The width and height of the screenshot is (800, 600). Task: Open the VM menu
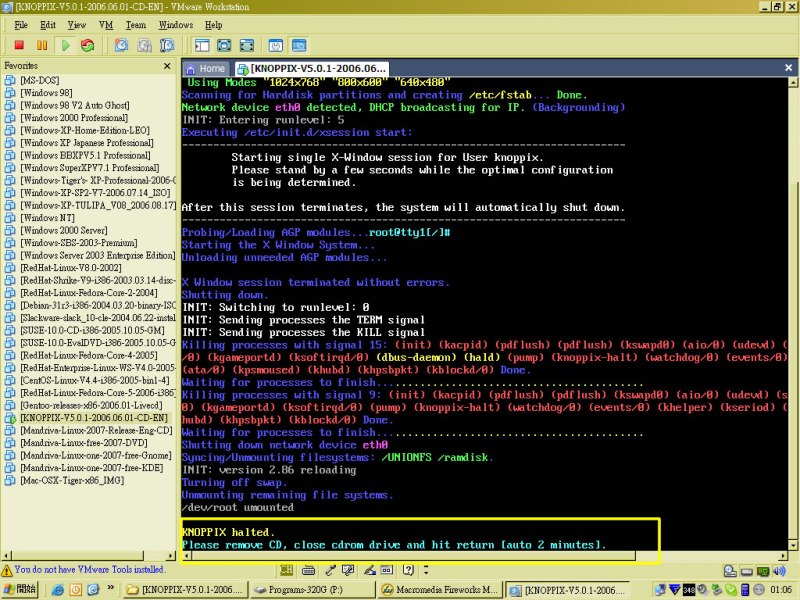pos(106,25)
